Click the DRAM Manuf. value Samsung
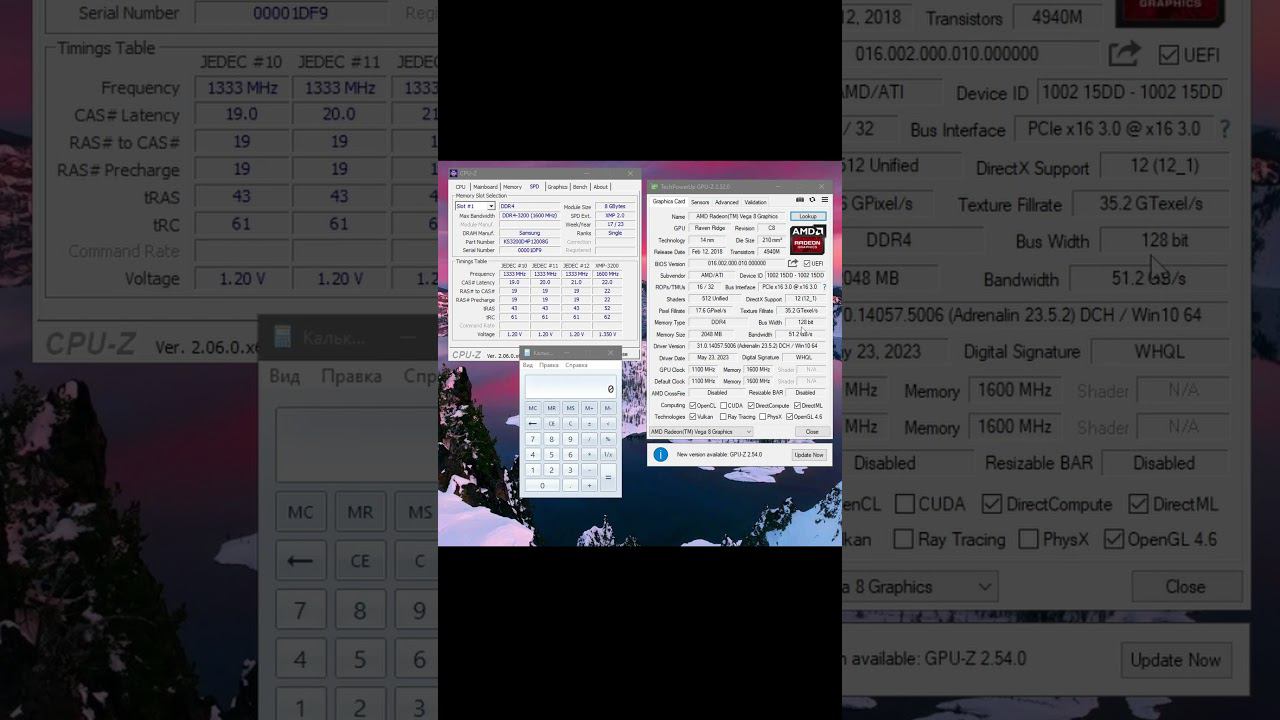The height and width of the screenshot is (720, 1280). (529, 233)
